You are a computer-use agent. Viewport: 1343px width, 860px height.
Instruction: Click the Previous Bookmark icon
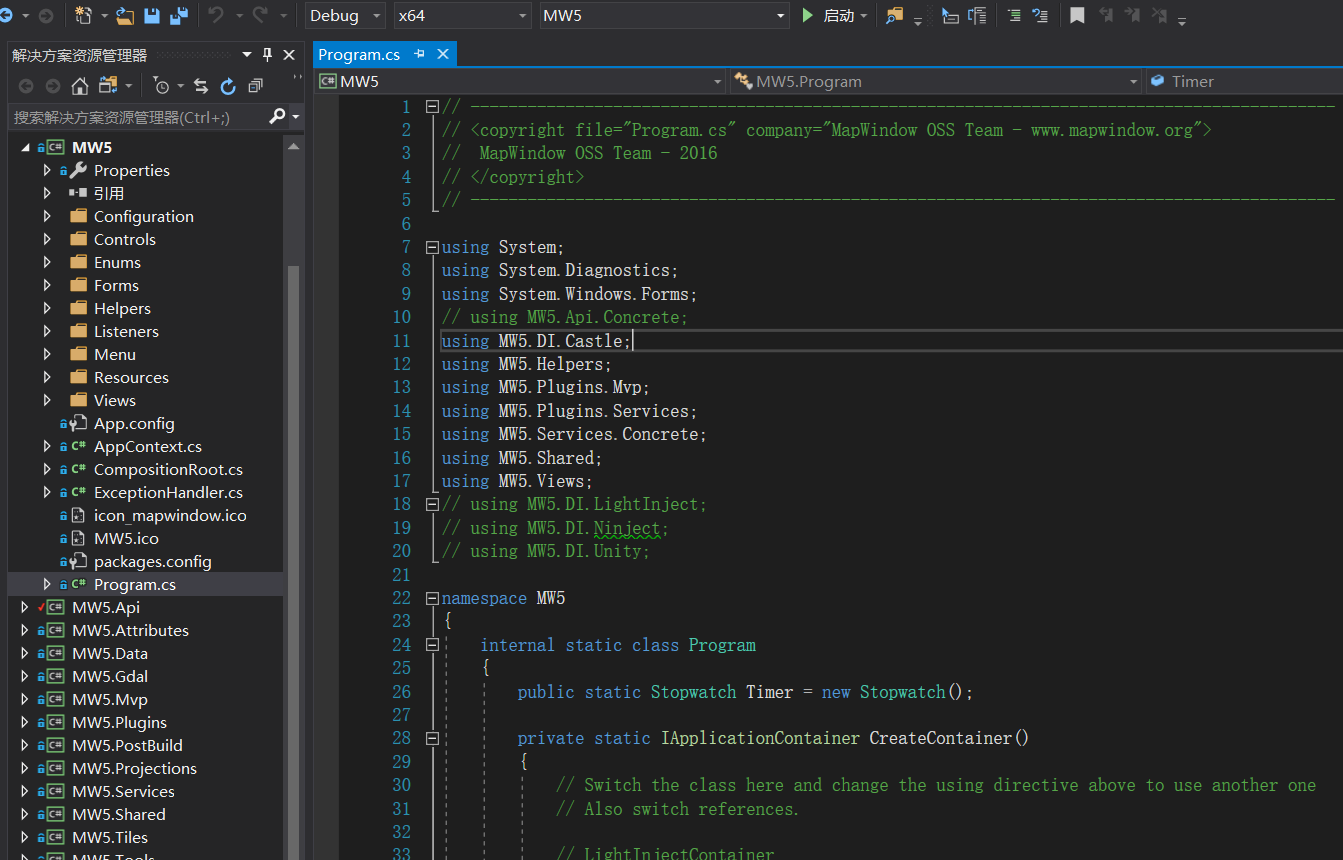point(1105,16)
